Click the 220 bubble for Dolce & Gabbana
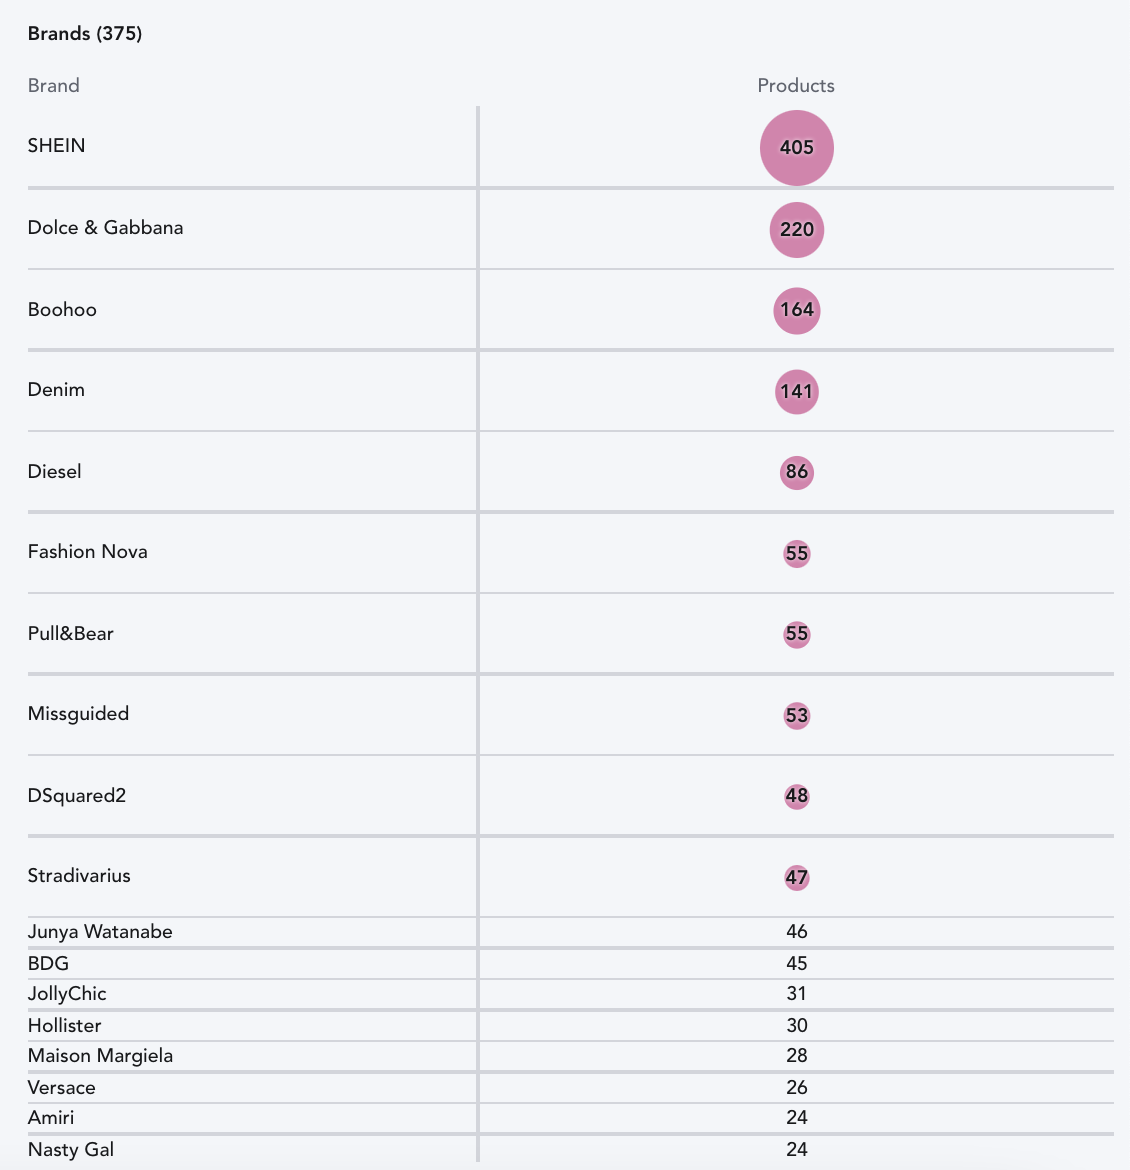The width and height of the screenshot is (1130, 1170). [x=796, y=230]
